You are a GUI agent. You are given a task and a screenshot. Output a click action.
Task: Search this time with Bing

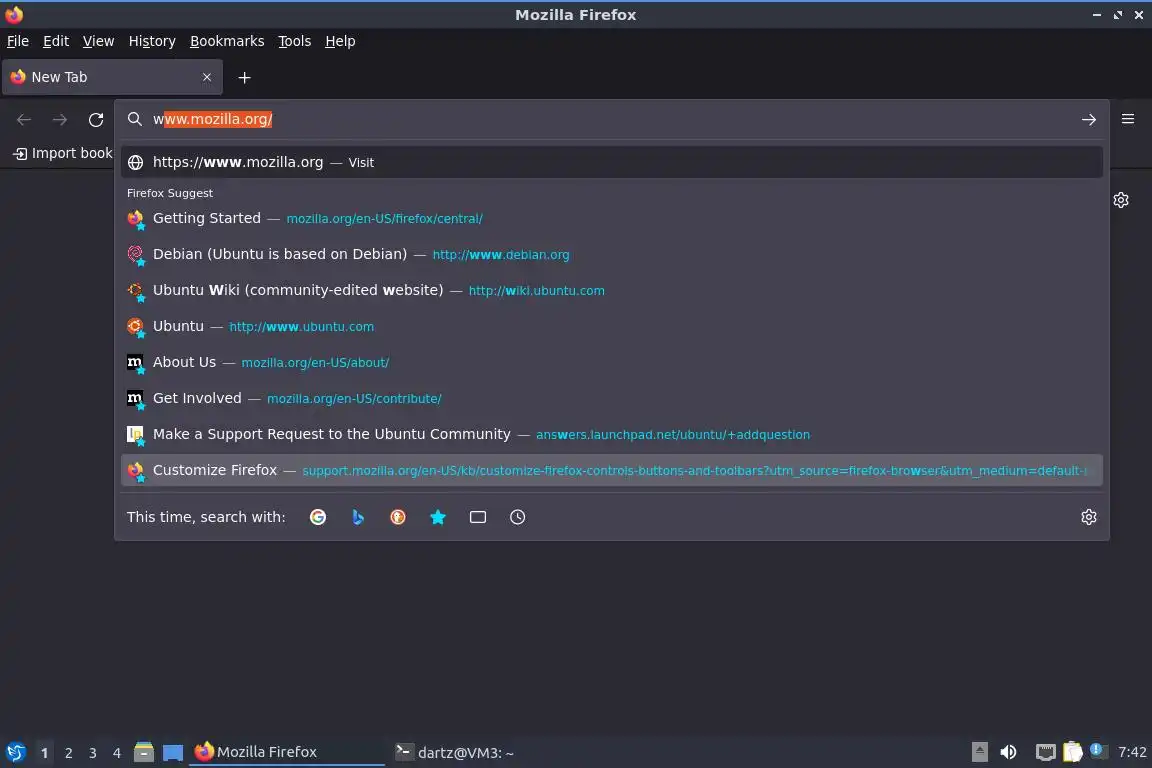coord(357,517)
